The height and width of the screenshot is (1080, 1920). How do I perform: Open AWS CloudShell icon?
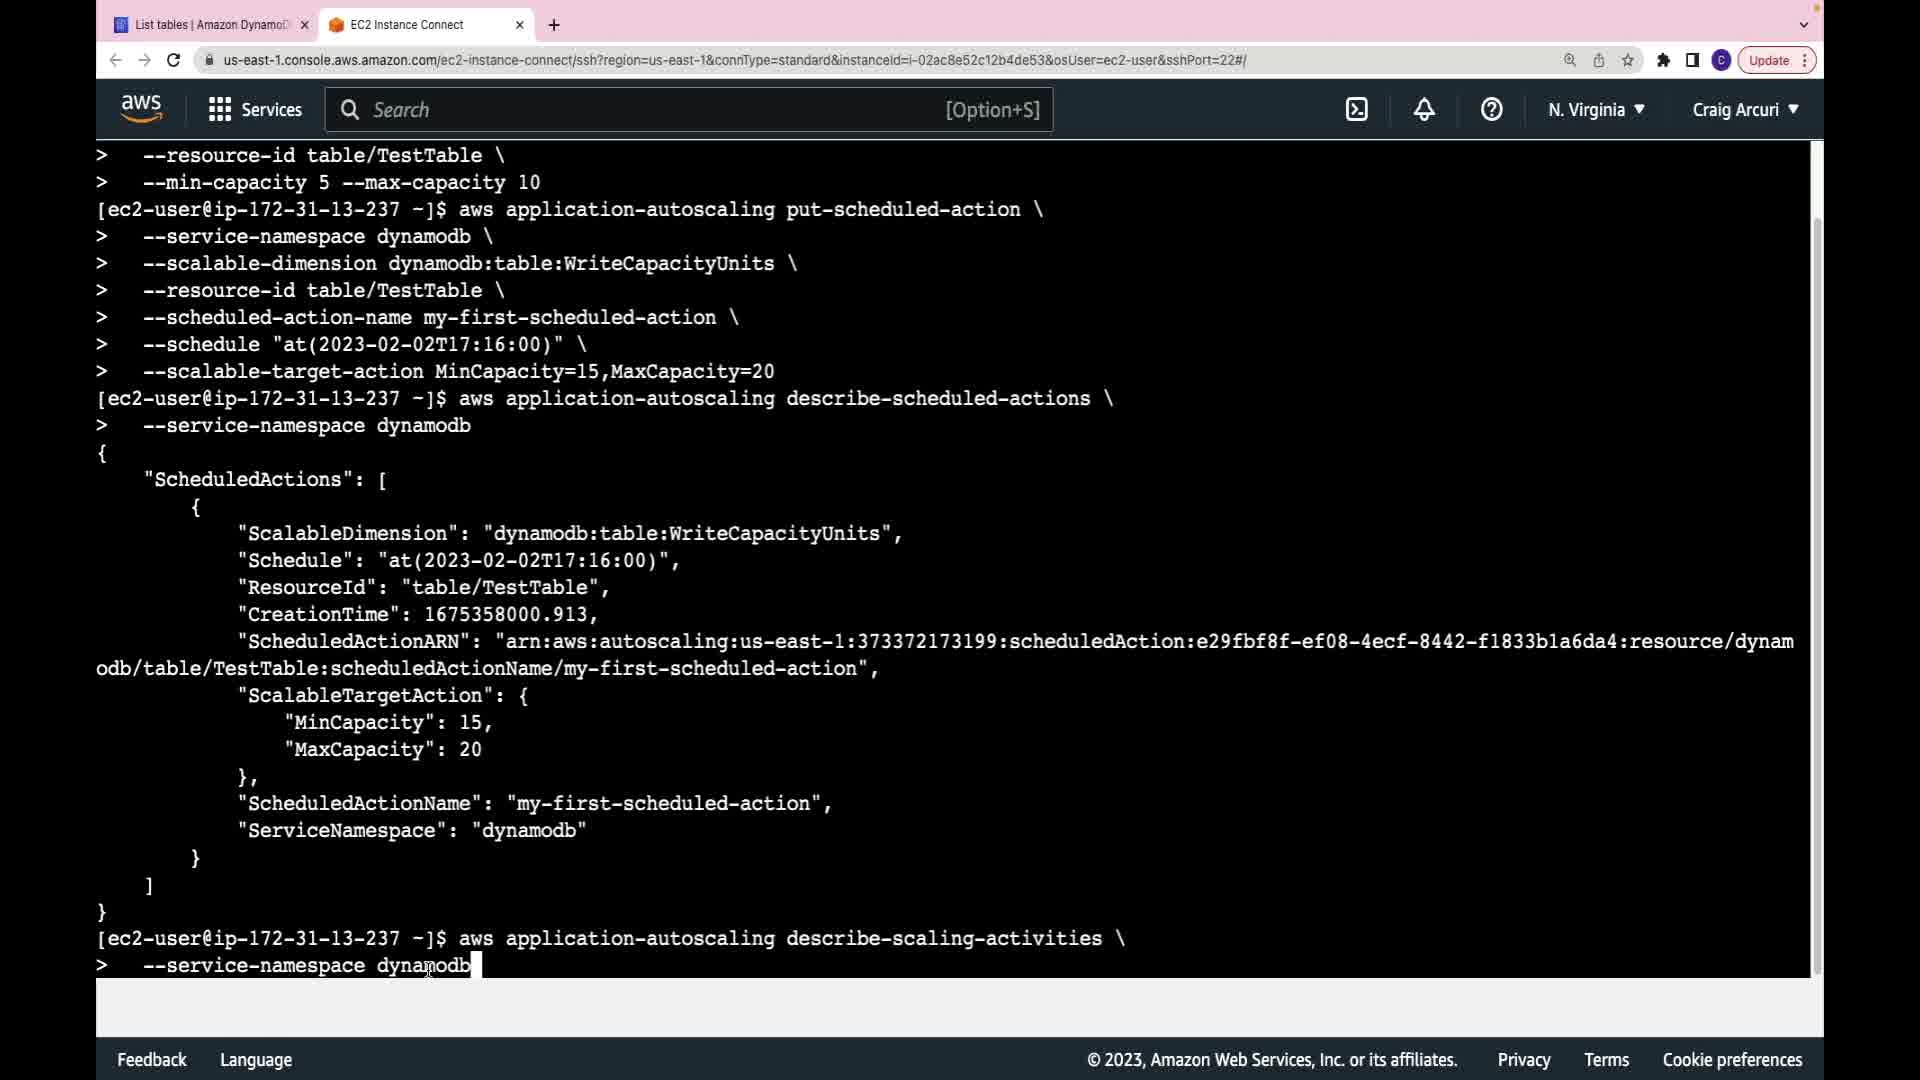(x=1356, y=110)
